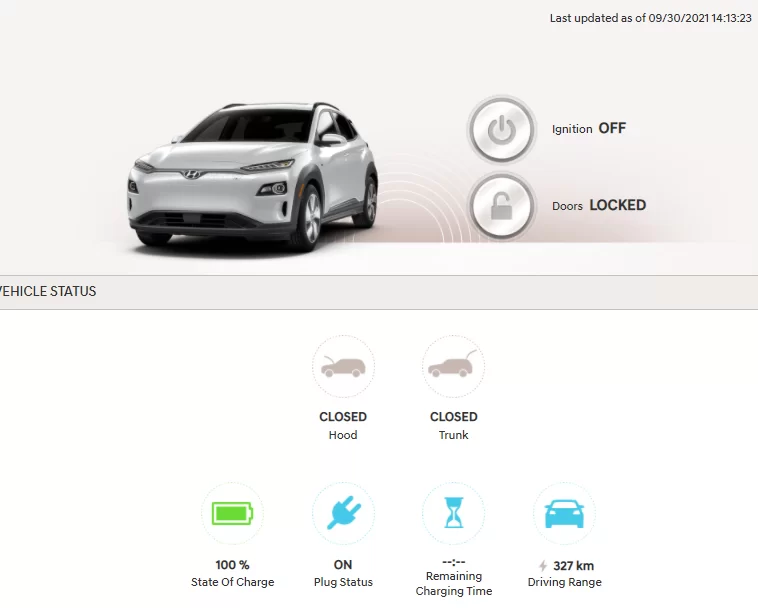
Task: Click the blue car driving range icon
Action: pos(564,514)
